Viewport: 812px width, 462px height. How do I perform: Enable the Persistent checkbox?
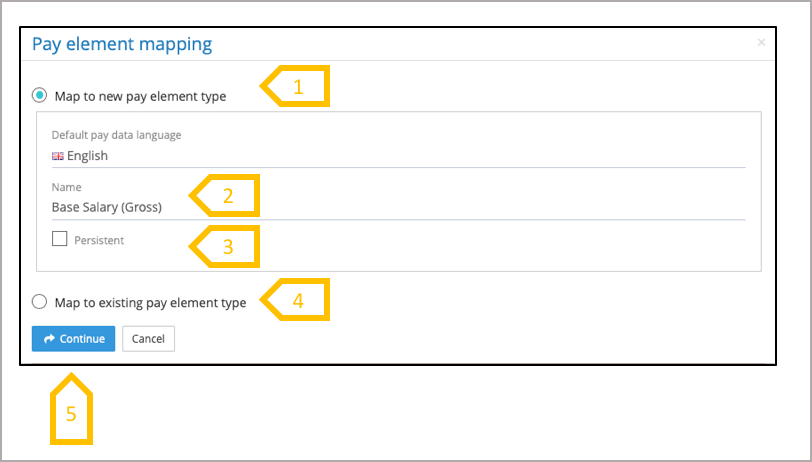coord(60,239)
